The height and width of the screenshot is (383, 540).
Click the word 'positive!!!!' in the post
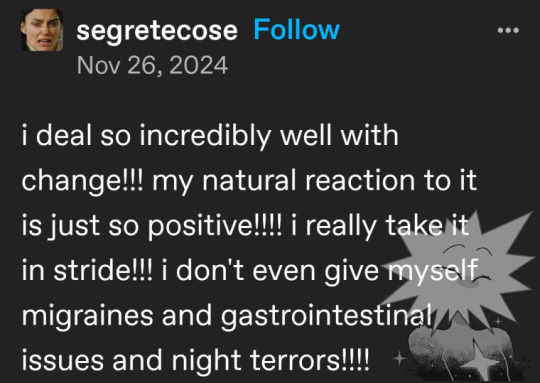(215, 227)
